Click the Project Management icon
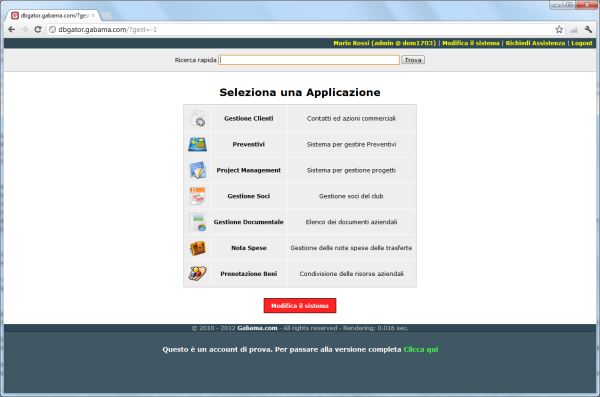 coord(198,170)
